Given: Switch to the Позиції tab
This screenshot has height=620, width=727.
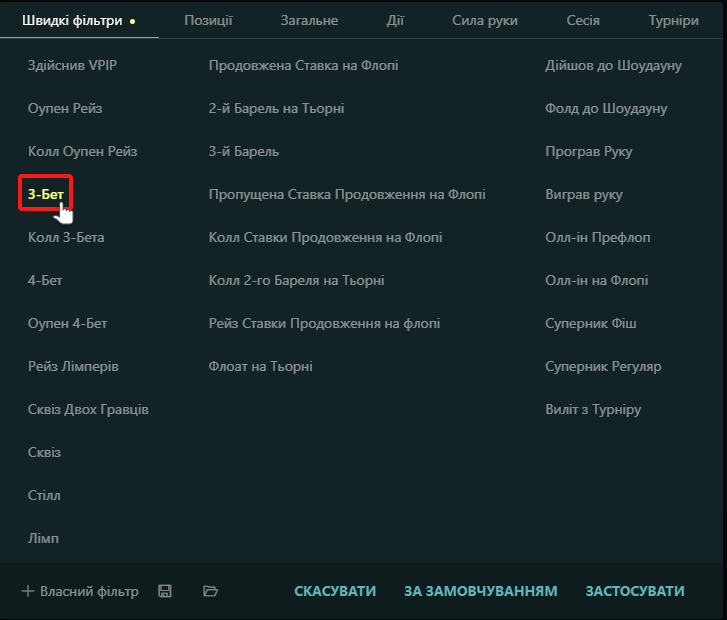Looking at the screenshot, I should pyautogui.click(x=208, y=20).
